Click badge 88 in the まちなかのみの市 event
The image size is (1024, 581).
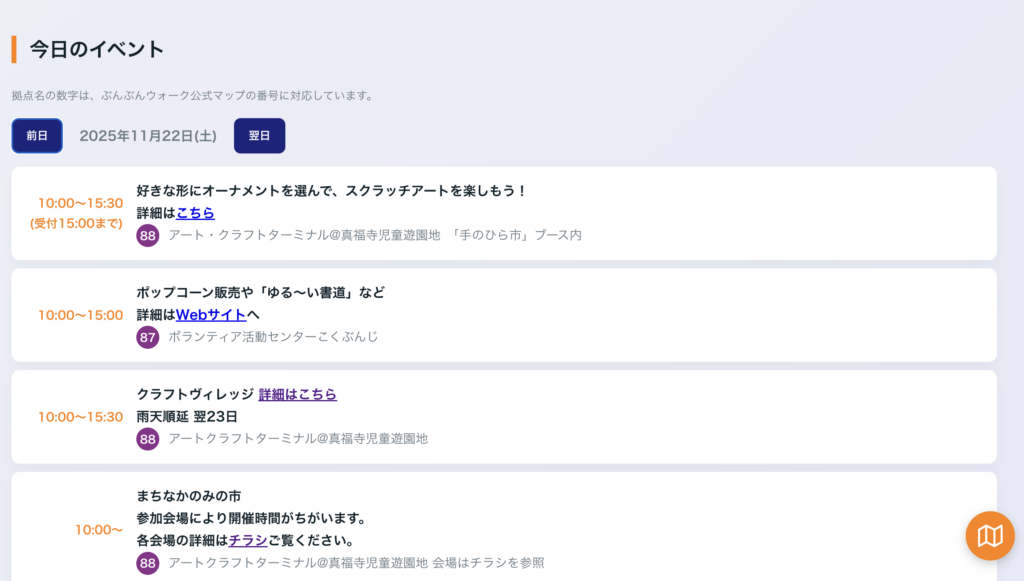click(148, 563)
